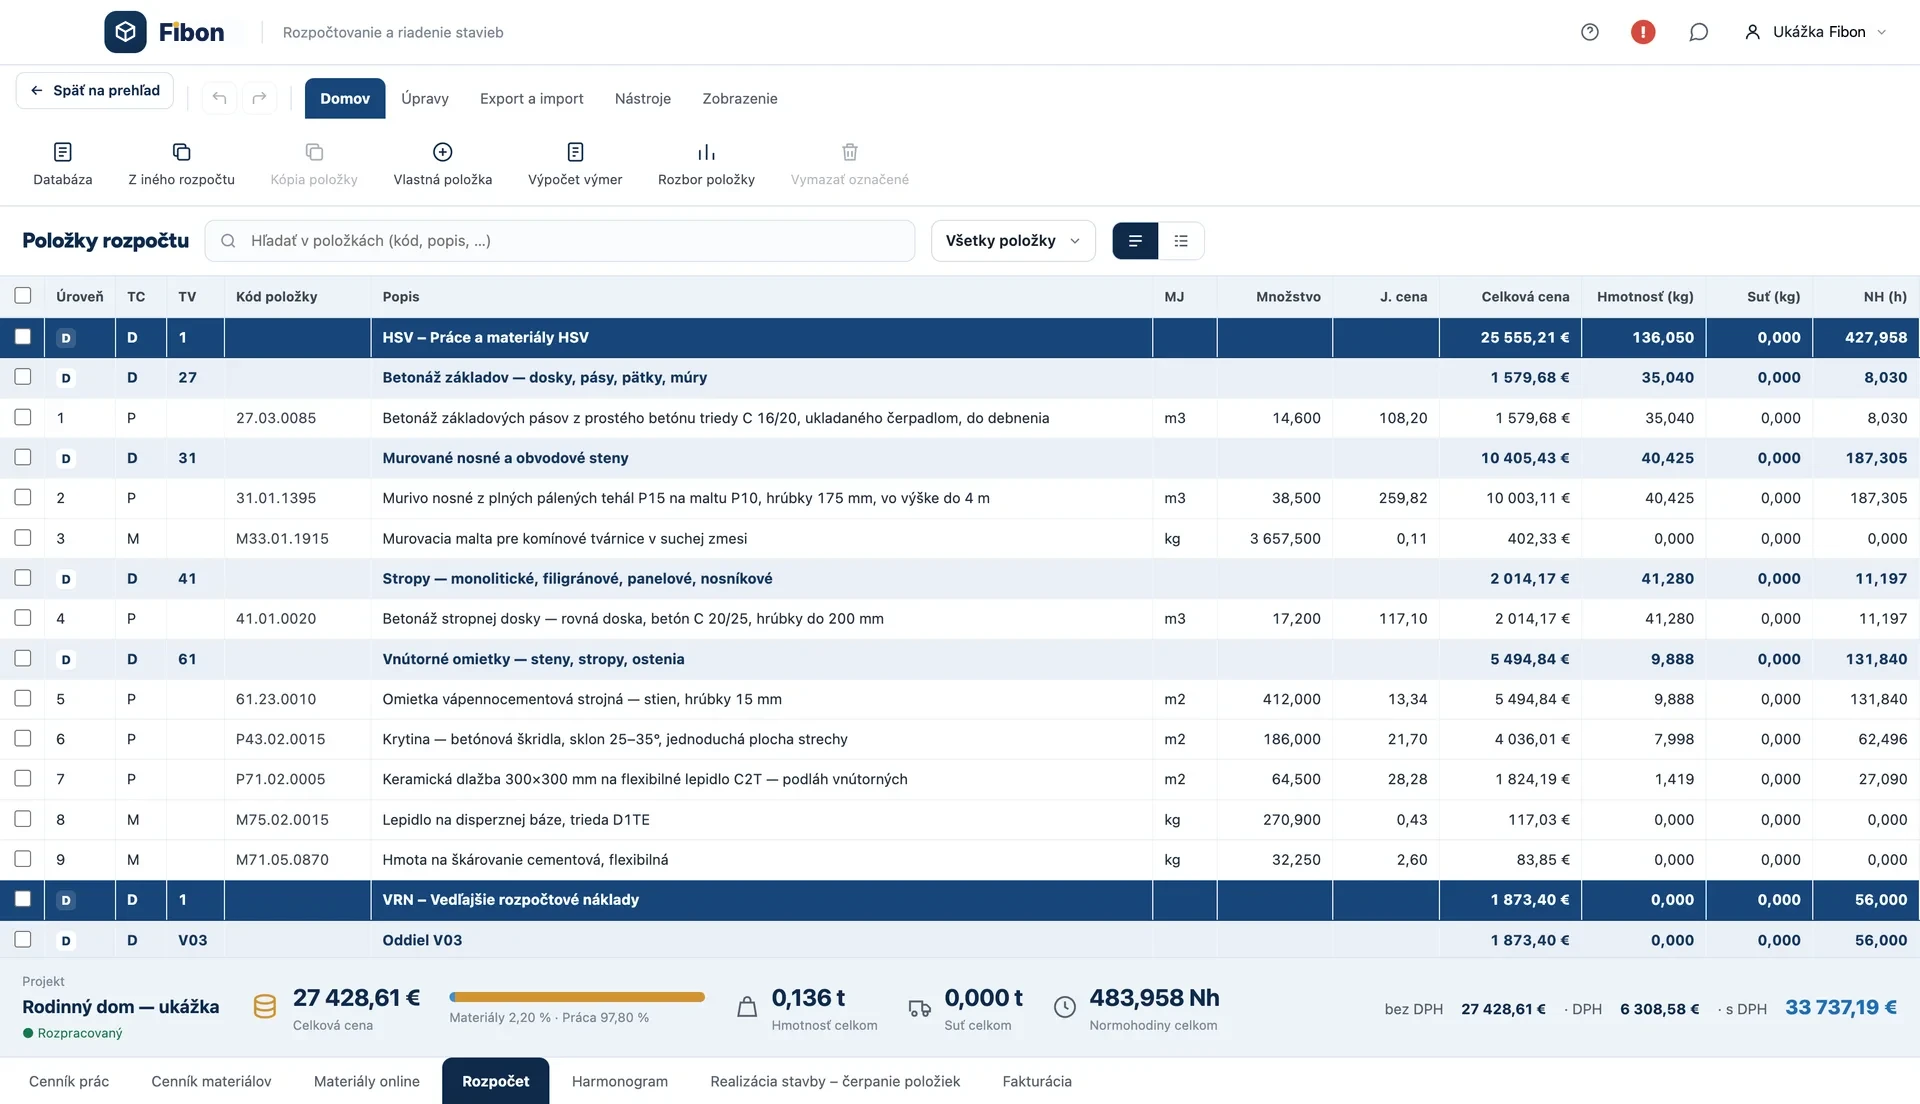
Task: Tick the checkbox for HSV section row
Action: (23, 337)
